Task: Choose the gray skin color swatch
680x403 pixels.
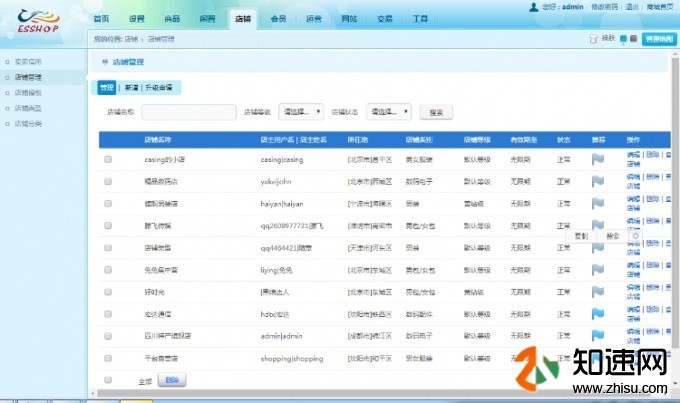Action: [x=633, y=39]
